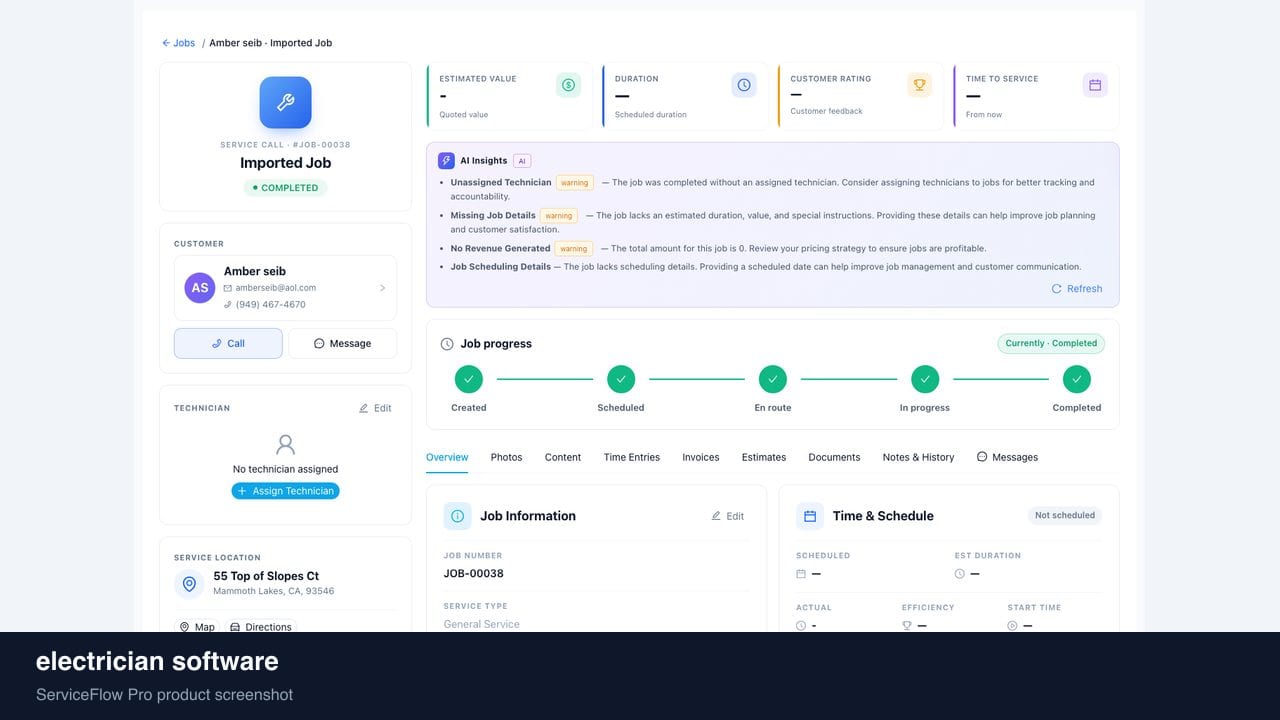Go back to Jobs list
1280x720 pixels.
[179, 43]
